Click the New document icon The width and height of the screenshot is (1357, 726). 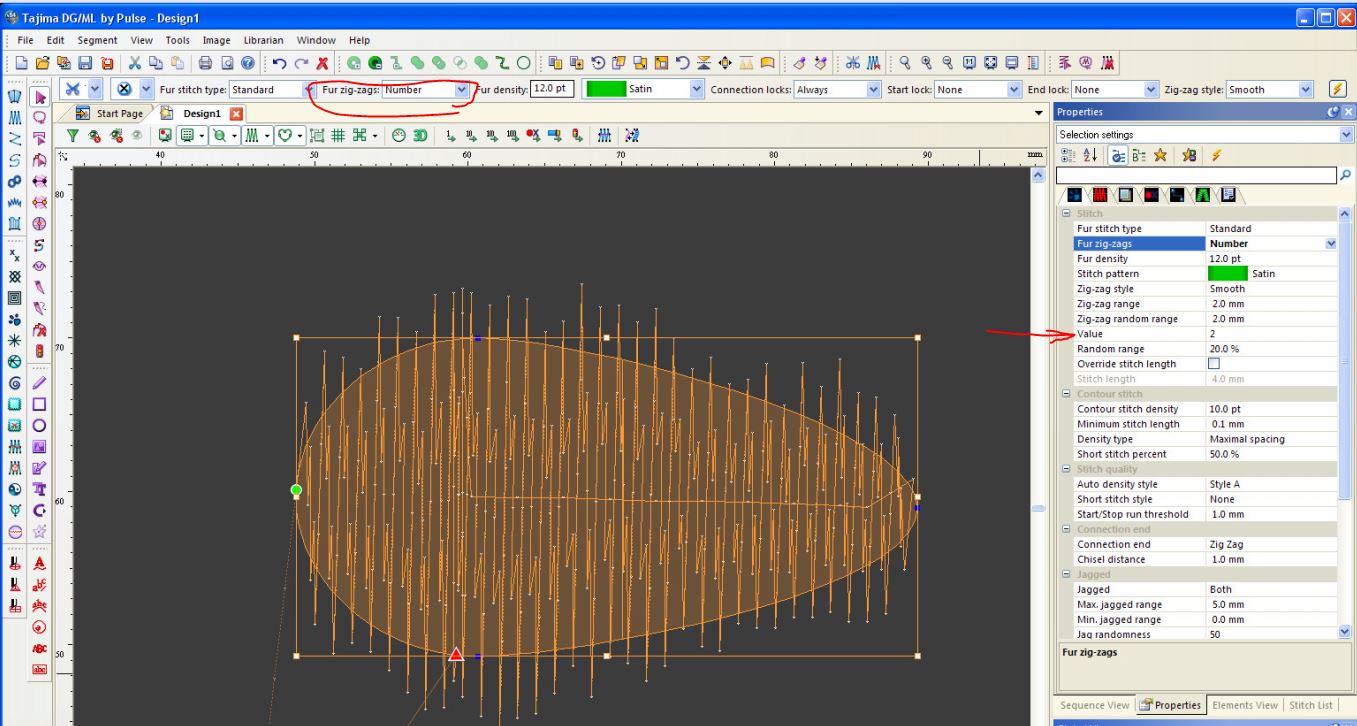tap(23, 64)
